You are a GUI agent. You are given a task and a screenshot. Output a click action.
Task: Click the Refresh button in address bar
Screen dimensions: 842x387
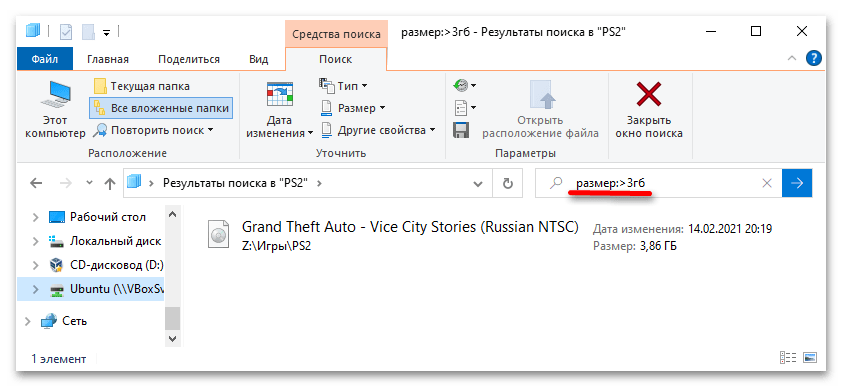click(508, 184)
